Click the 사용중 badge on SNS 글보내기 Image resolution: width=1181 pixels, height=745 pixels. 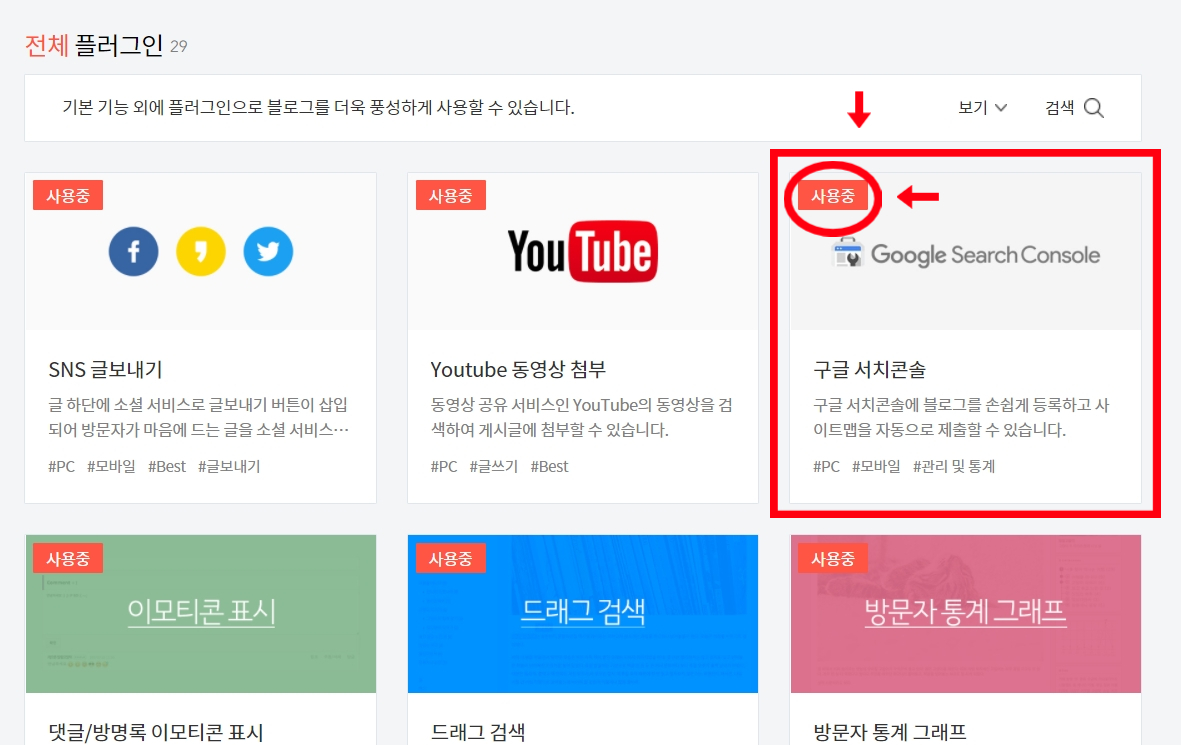coord(68,195)
